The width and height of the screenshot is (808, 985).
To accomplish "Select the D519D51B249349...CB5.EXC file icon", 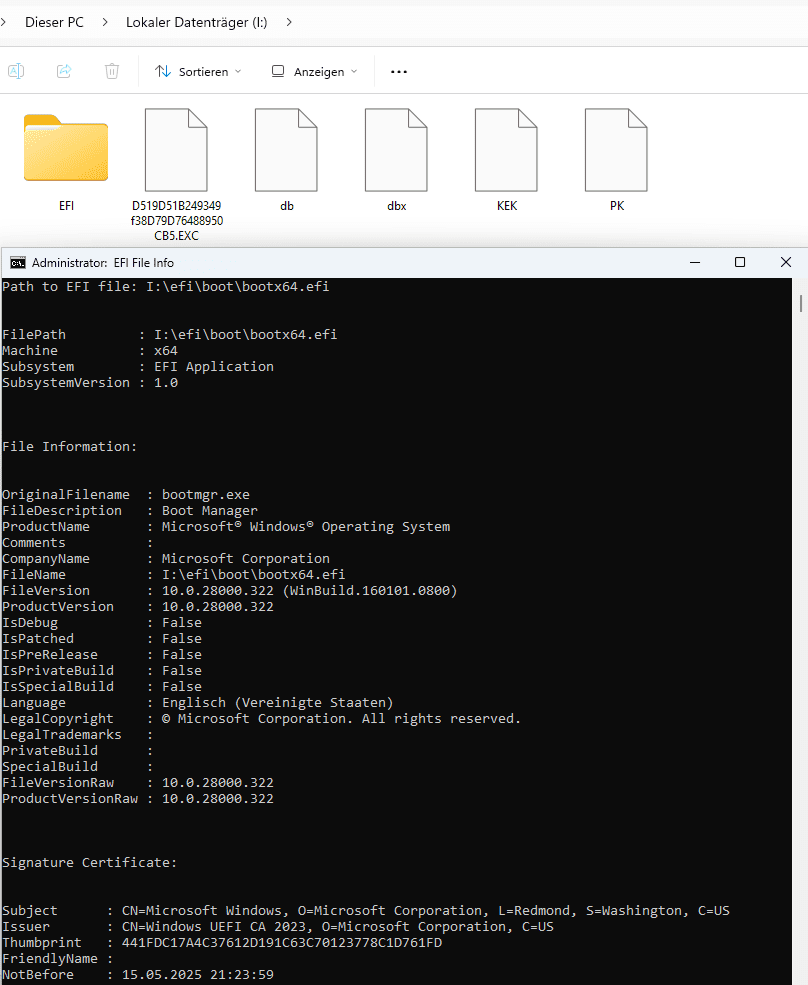I will pos(176,150).
